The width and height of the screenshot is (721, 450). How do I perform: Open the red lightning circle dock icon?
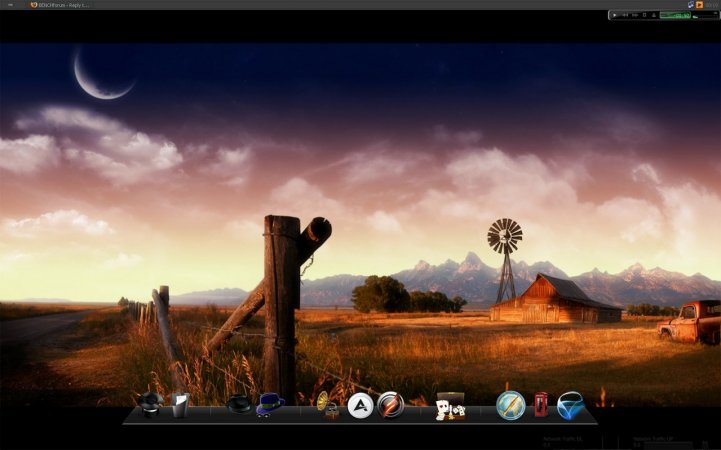[x=390, y=405]
